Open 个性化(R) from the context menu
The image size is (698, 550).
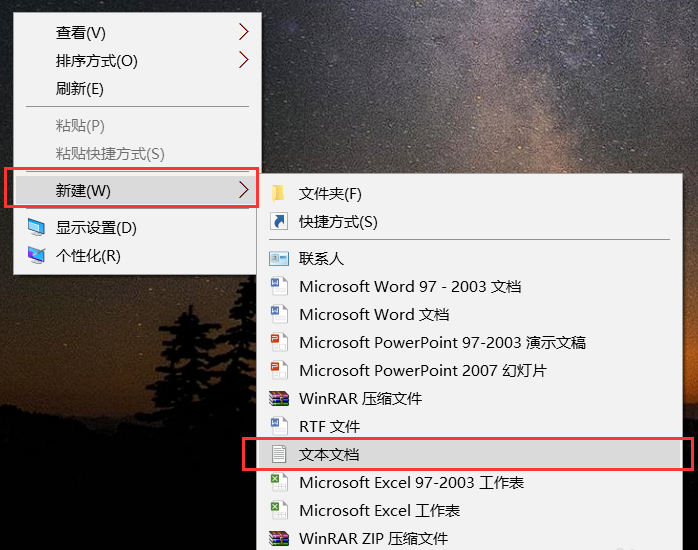pyautogui.click(x=136, y=255)
